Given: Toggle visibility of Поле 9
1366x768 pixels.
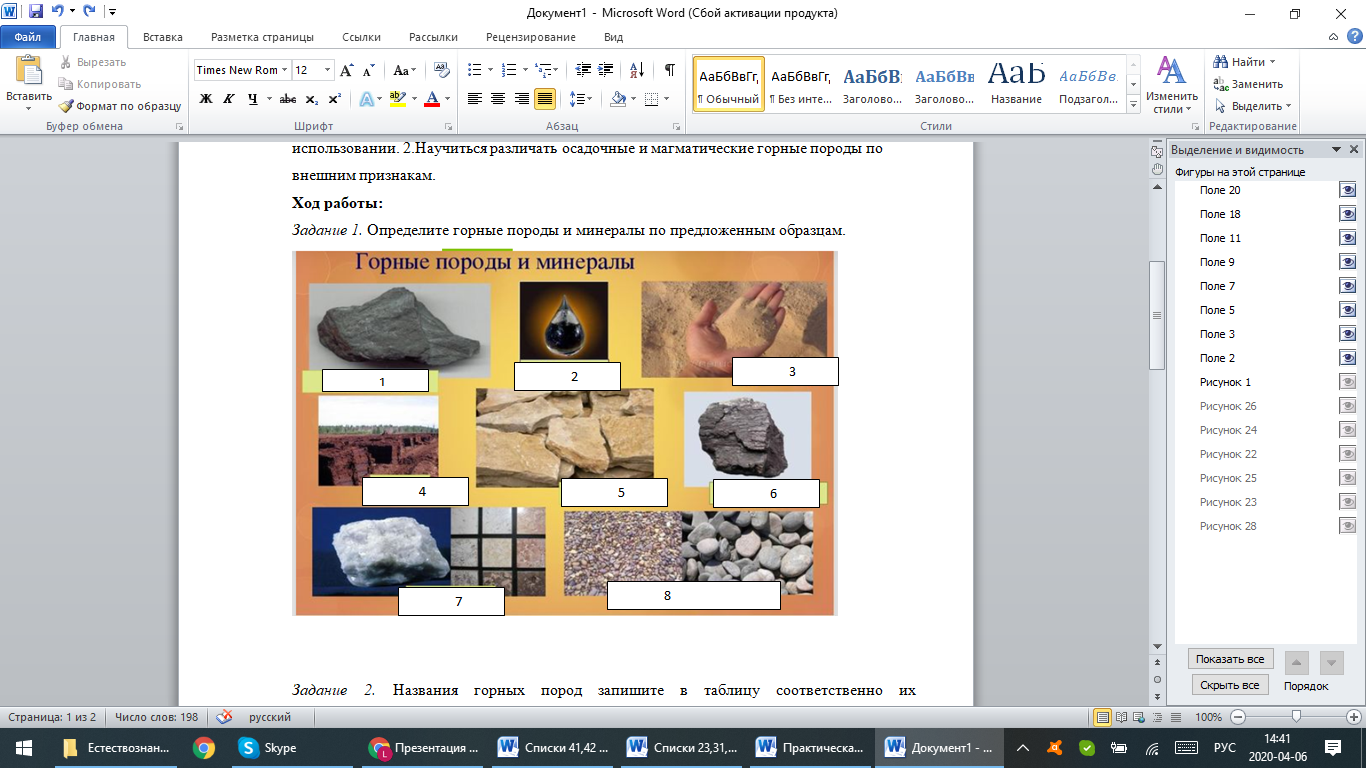Looking at the screenshot, I should point(1348,262).
